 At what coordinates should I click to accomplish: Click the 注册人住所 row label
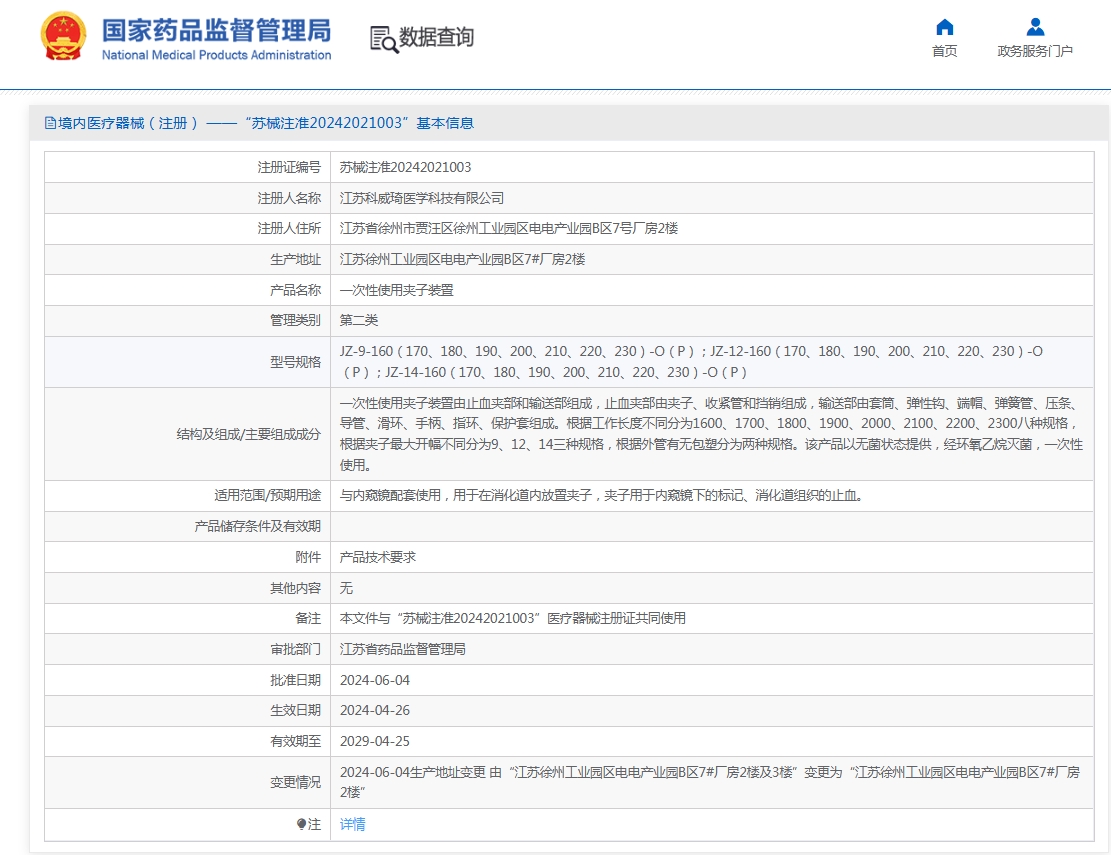pos(289,229)
